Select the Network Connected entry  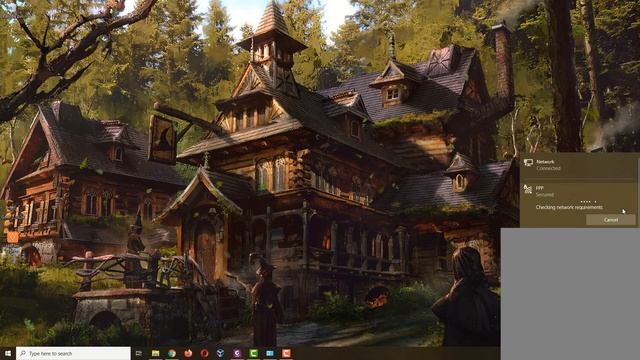[x=578, y=166]
